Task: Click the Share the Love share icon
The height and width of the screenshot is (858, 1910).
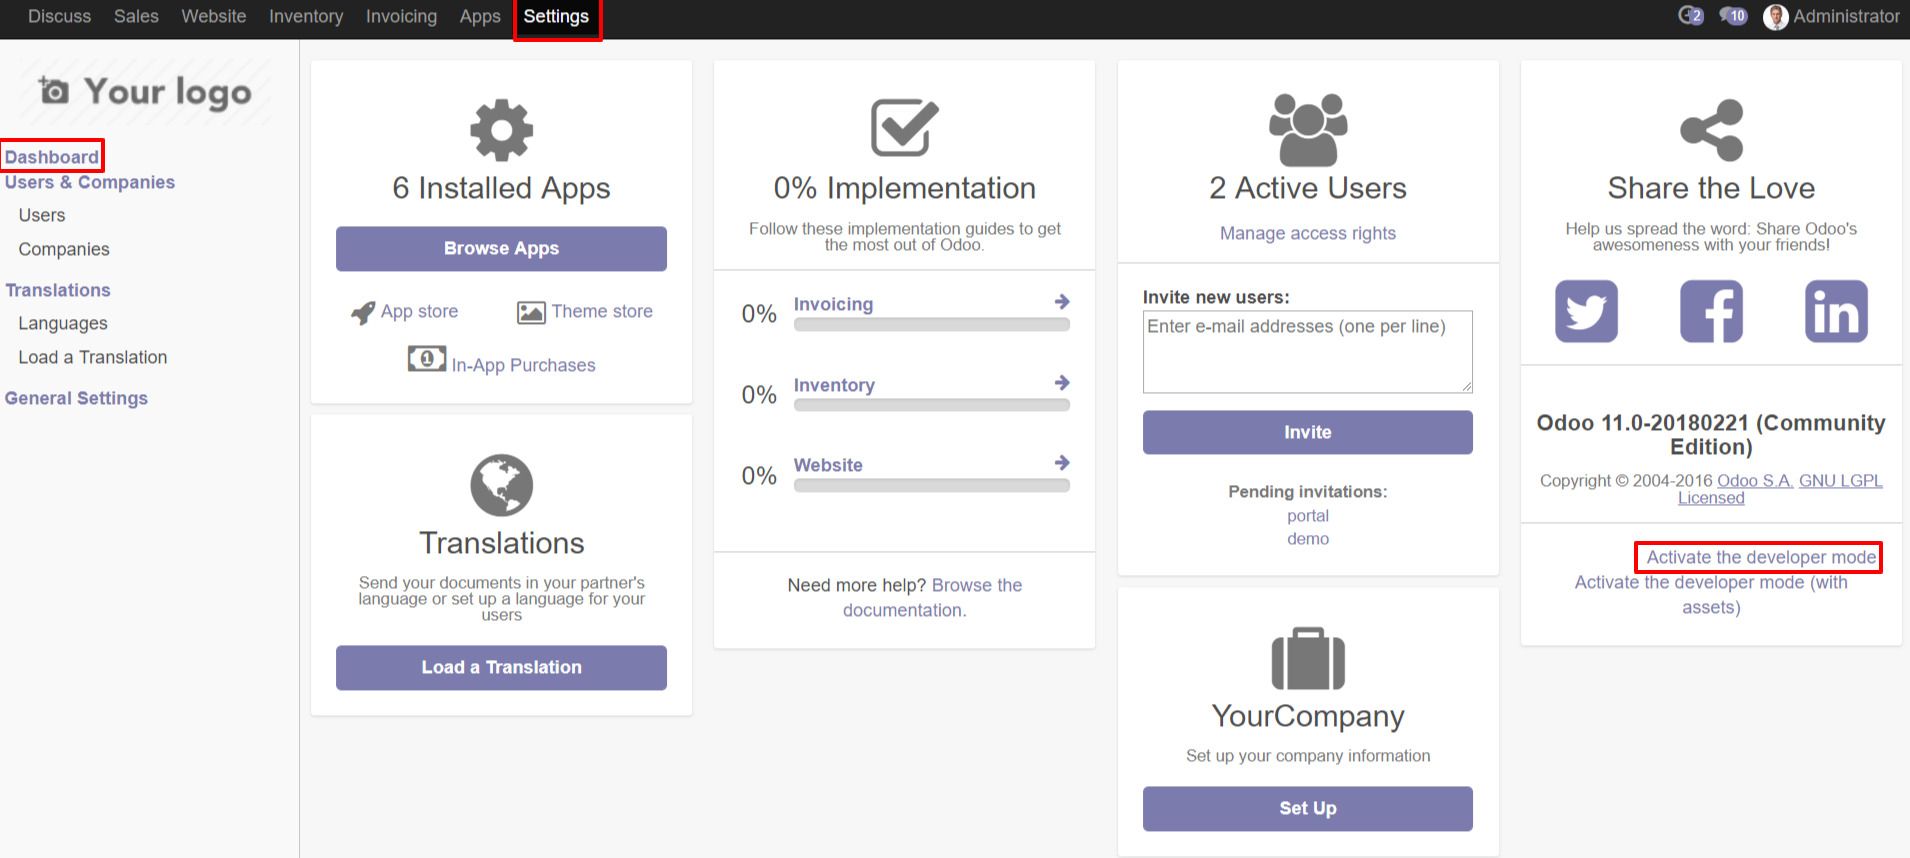Action: pos(1711,130)
